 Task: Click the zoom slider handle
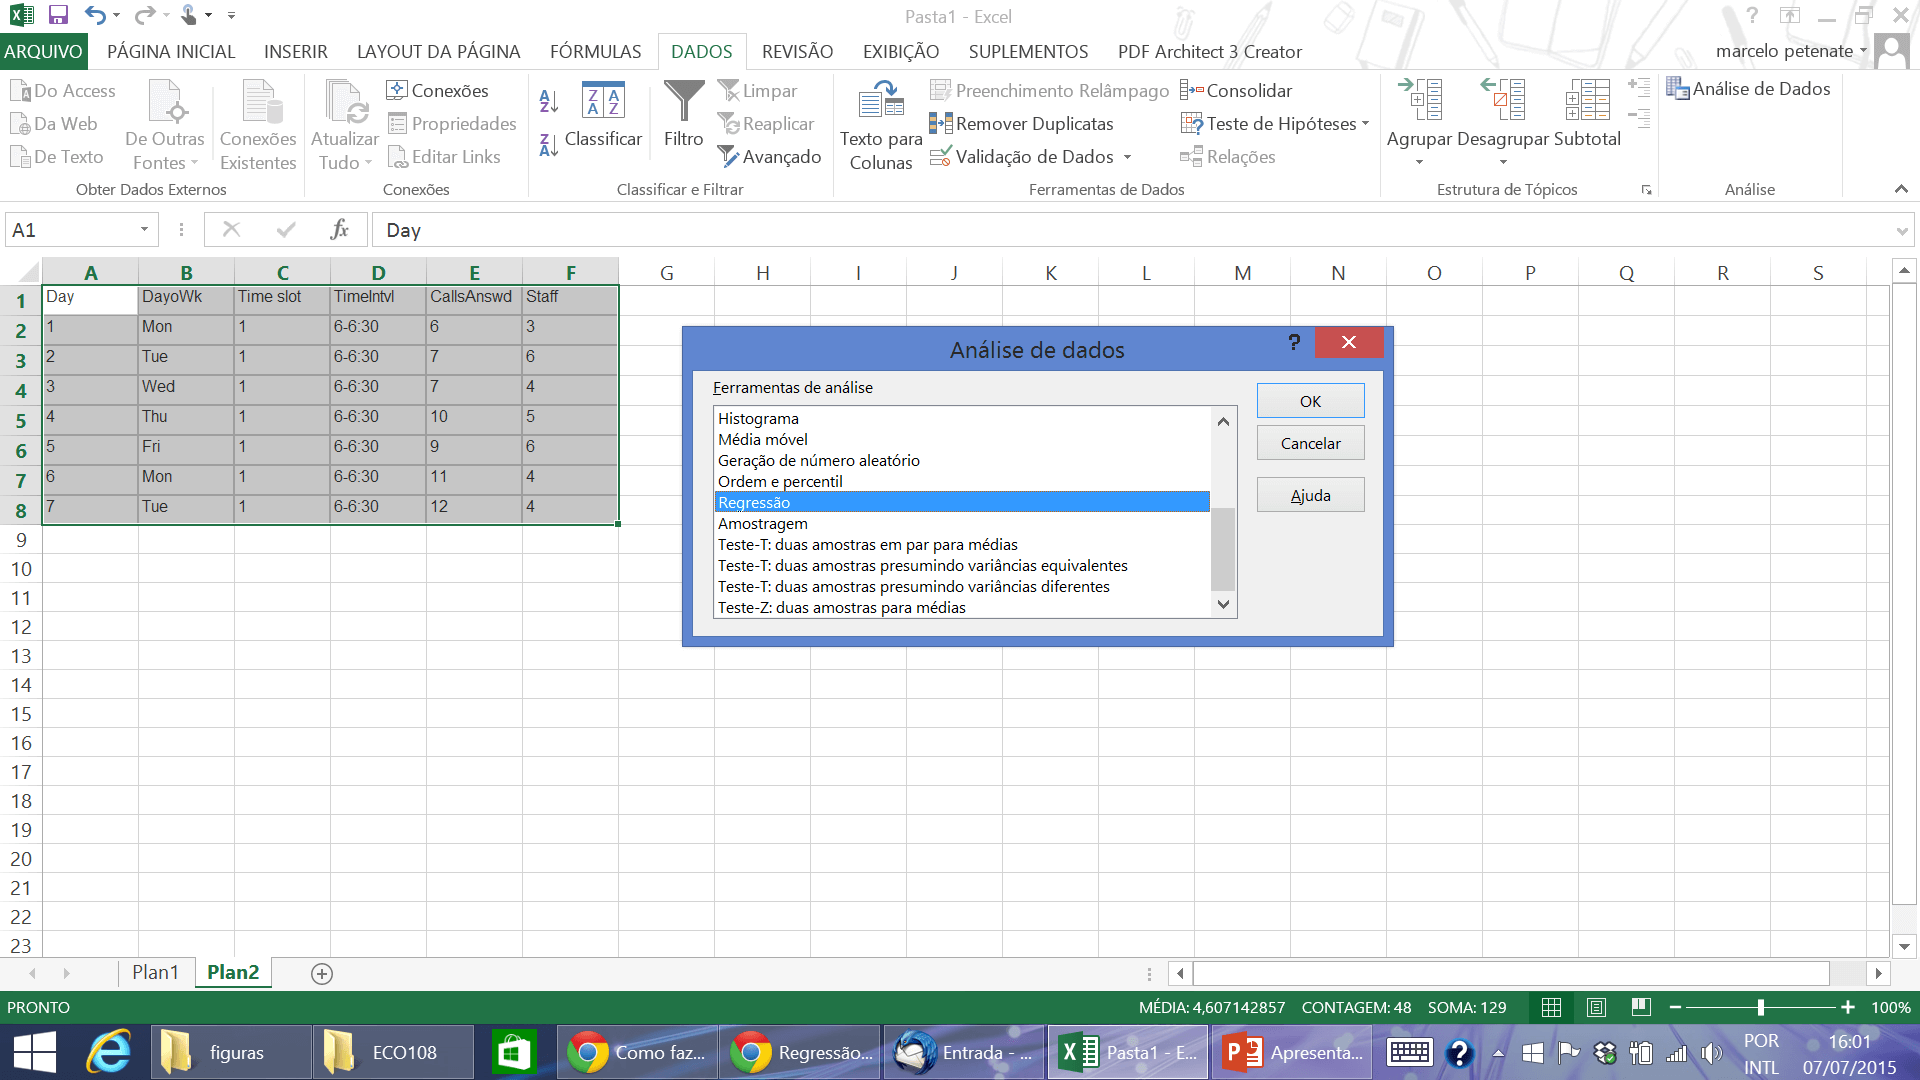click(x=1761, y=1008)
